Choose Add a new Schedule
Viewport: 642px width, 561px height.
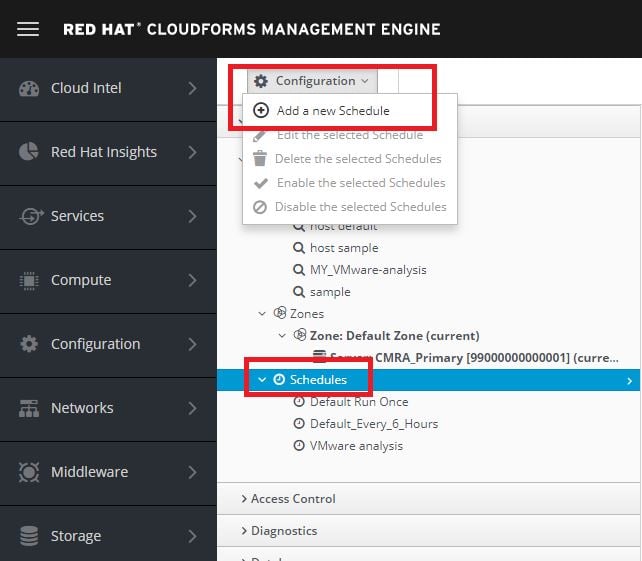[350, 111]
